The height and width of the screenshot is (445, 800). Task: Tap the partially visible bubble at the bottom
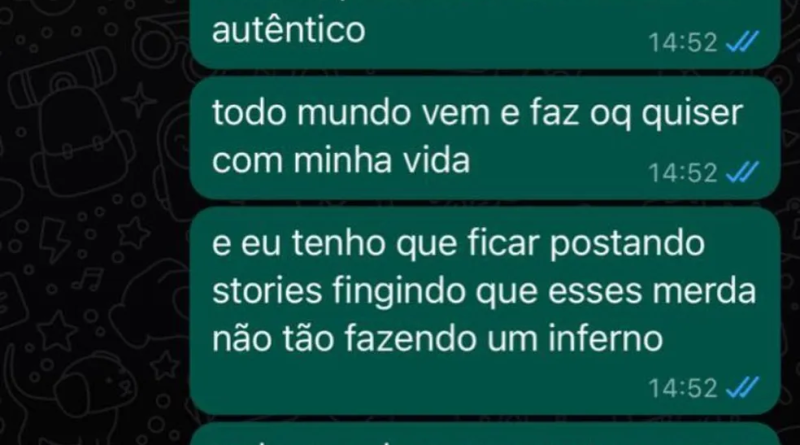[x=485, y=434]
